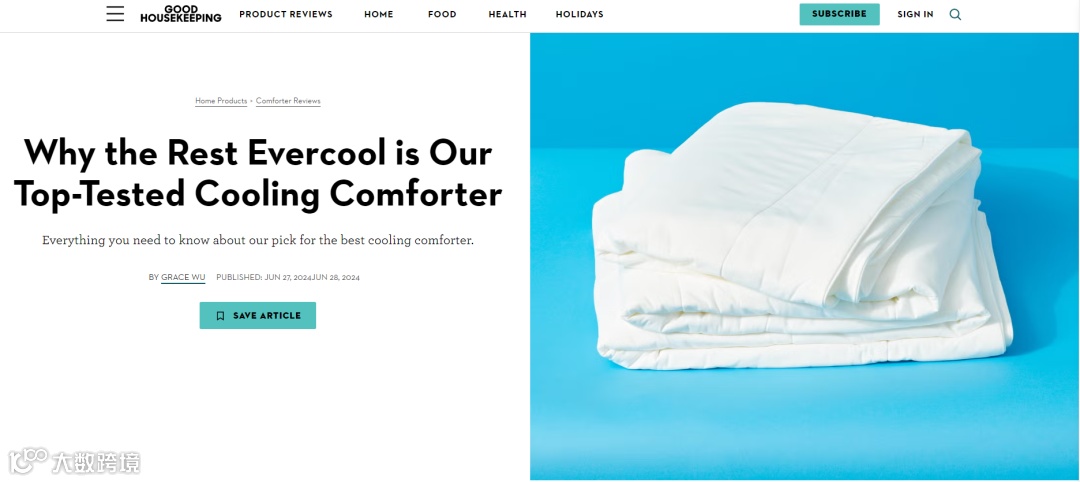The height and width of the screenshot is (482, 1080).
Task: Open the hamburger navigation menu
Action: point(115,14)
